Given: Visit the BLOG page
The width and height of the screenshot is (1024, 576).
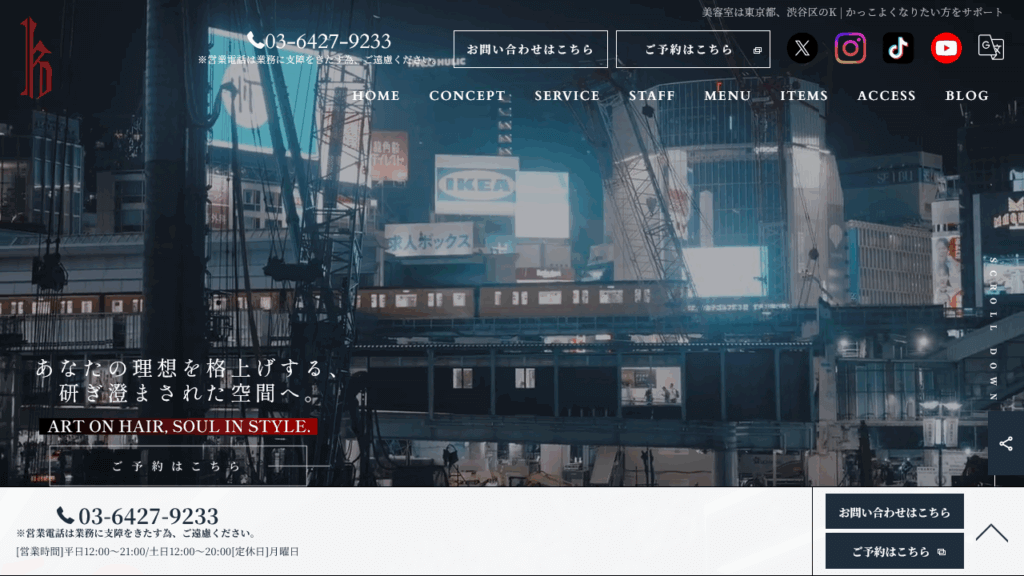Looking at the screenshot, I should (967, 96).
